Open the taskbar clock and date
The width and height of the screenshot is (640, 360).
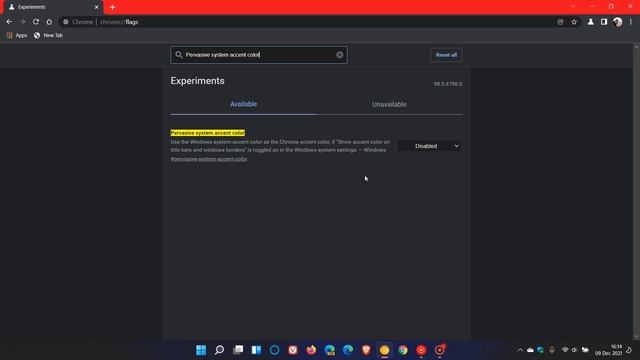coord(609,350)
